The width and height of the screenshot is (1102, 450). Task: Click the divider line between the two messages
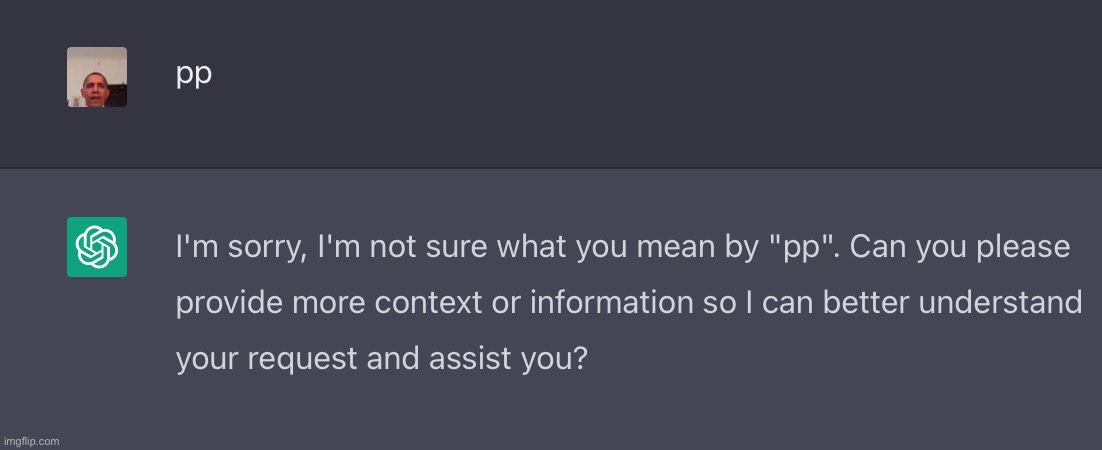[x=551, y=167]
